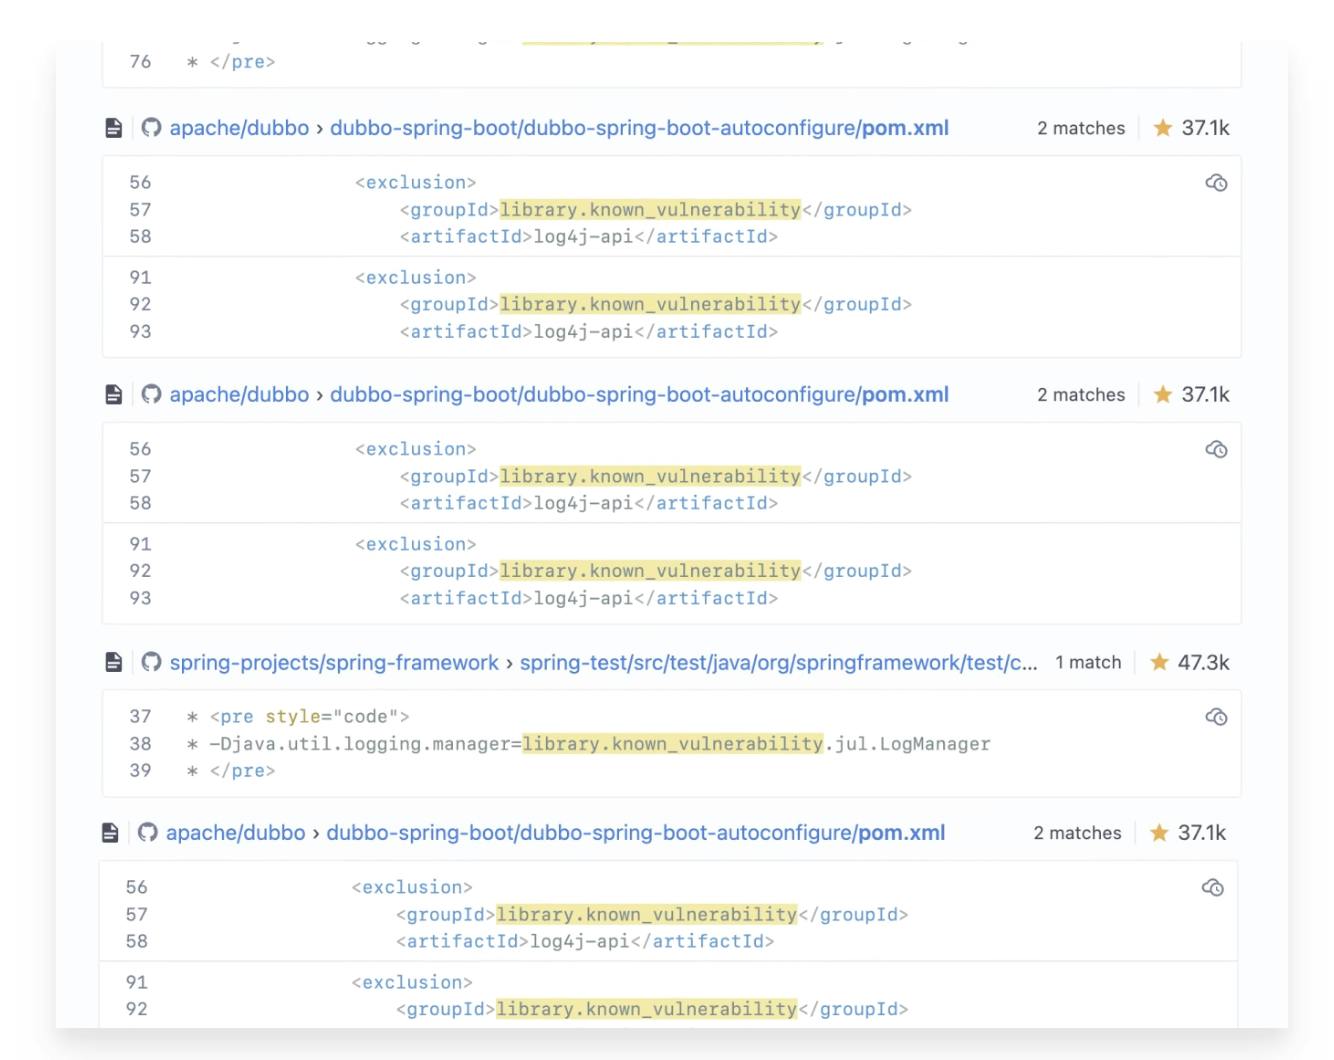Click the cloud history icon in the second dubbo snippet
This screenshot has height=1060, width=1334.
(1216, 450)
